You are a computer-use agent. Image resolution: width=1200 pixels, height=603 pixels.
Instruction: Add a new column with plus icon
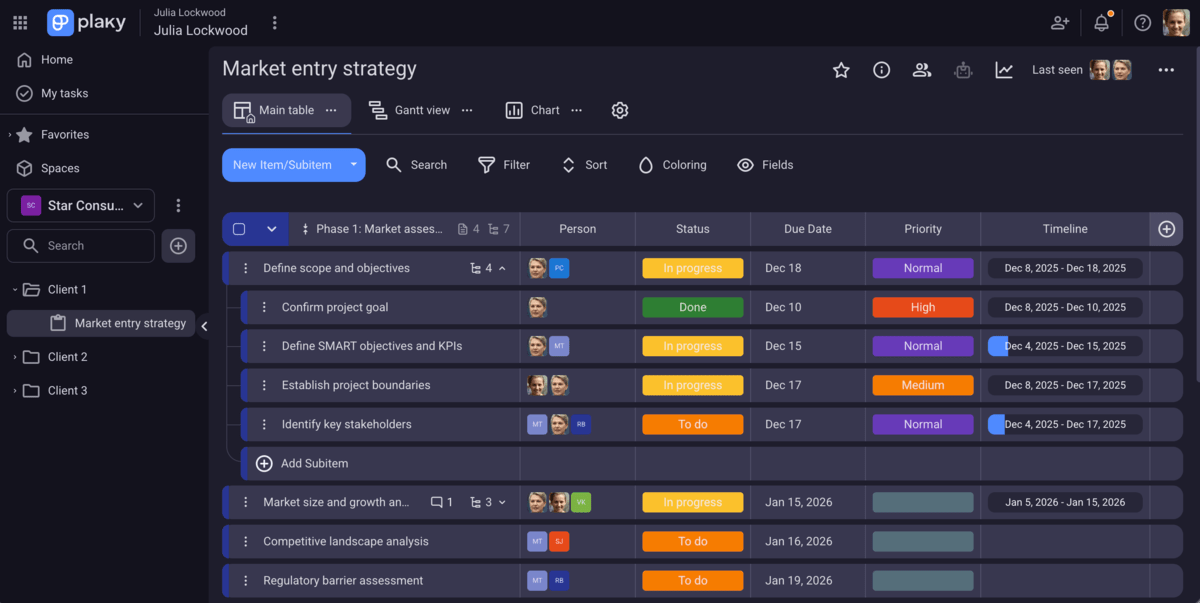[1166, 229]
